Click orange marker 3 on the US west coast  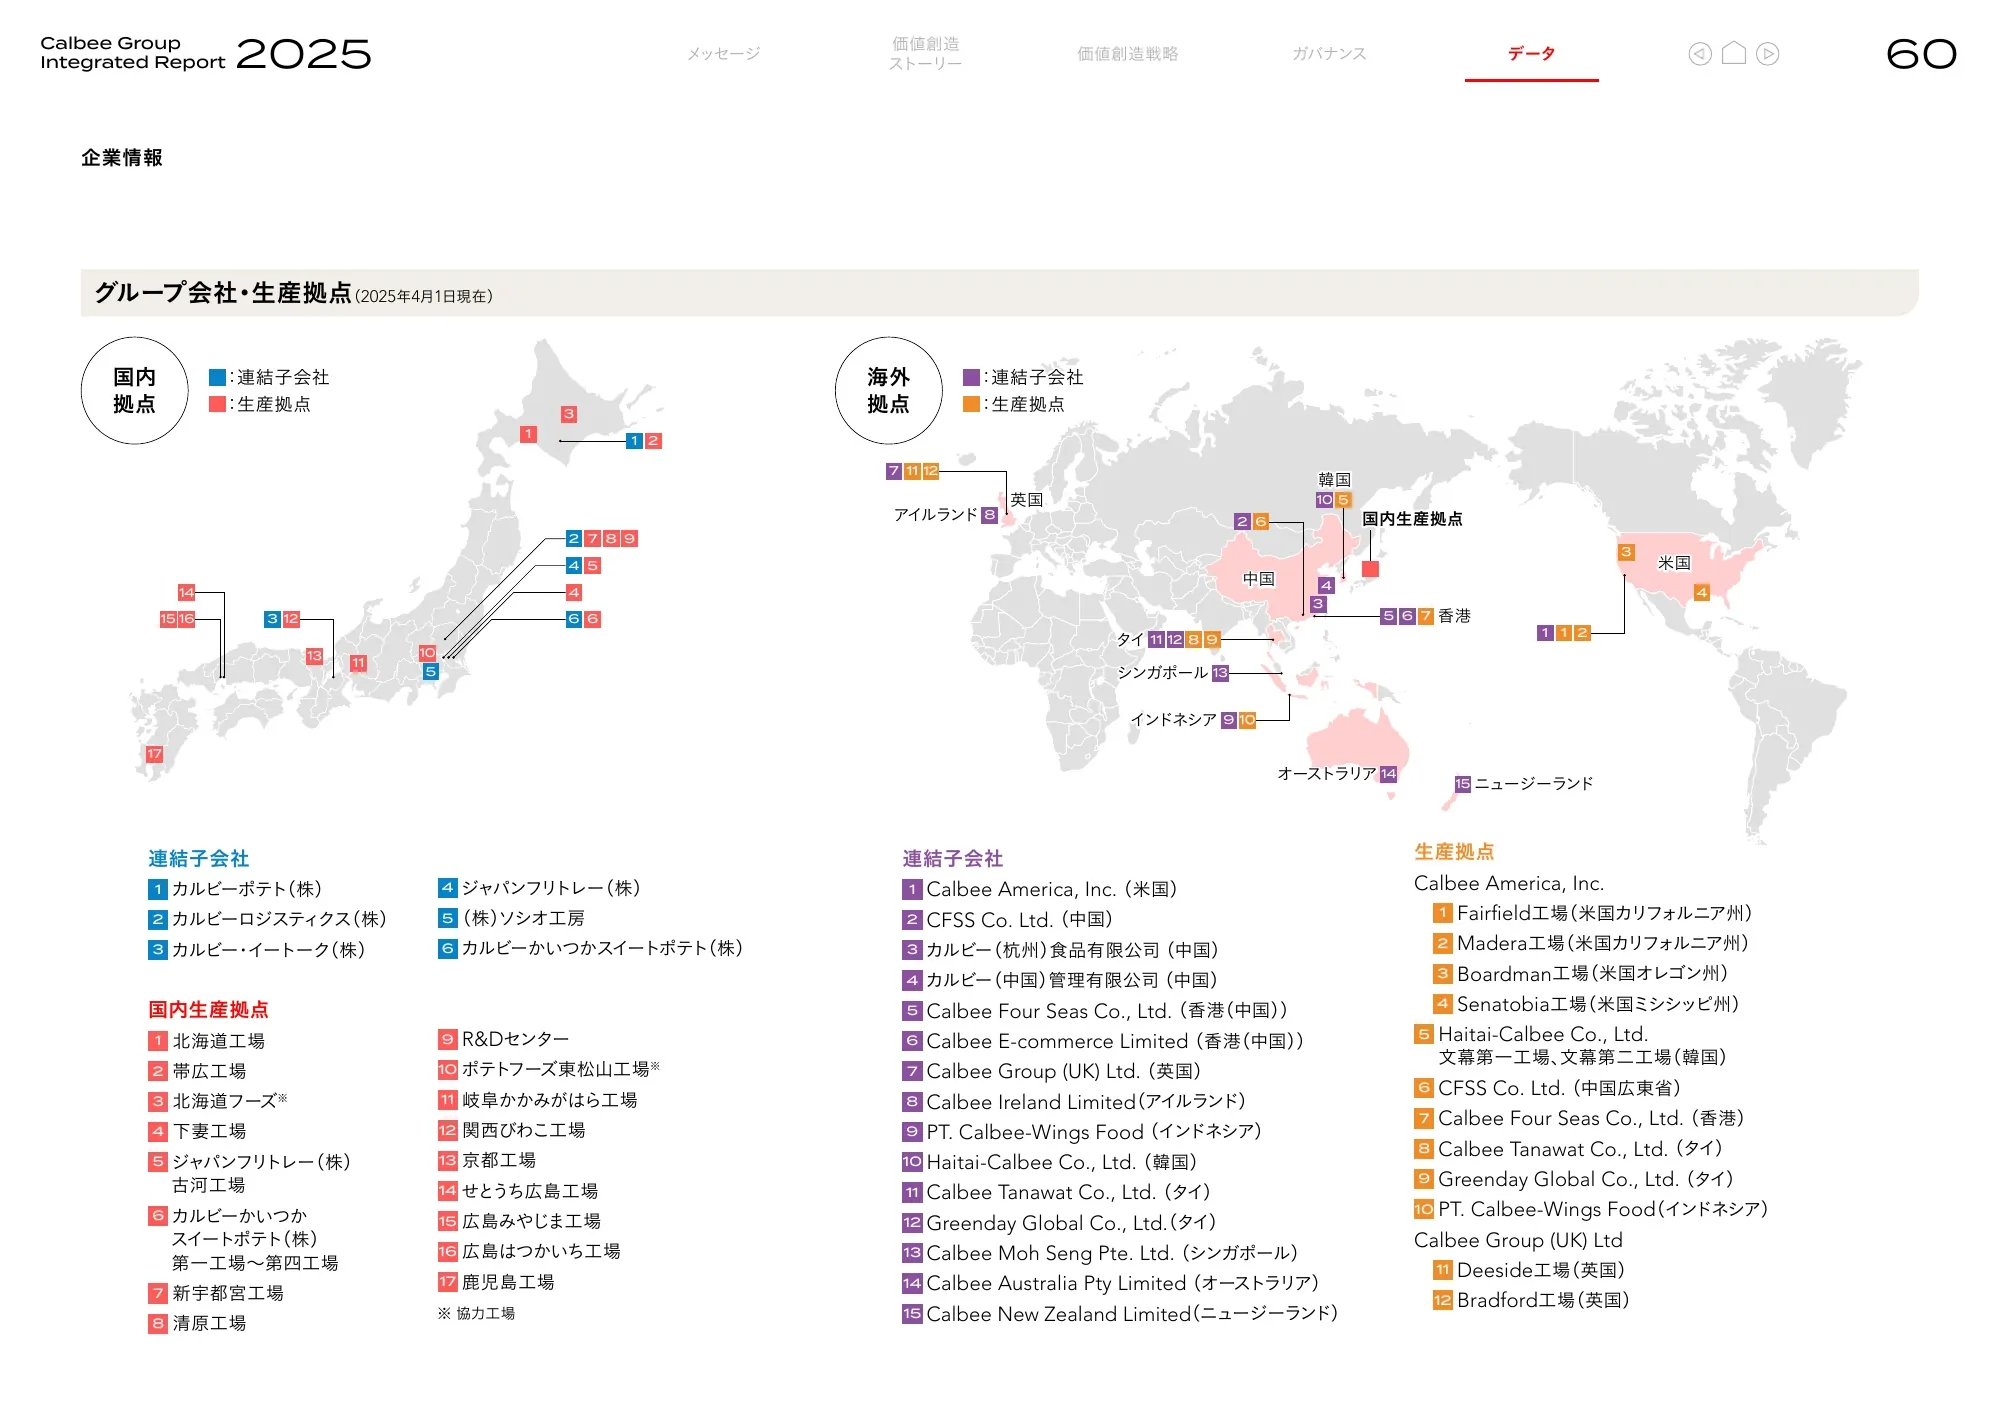click(1626, 552)
